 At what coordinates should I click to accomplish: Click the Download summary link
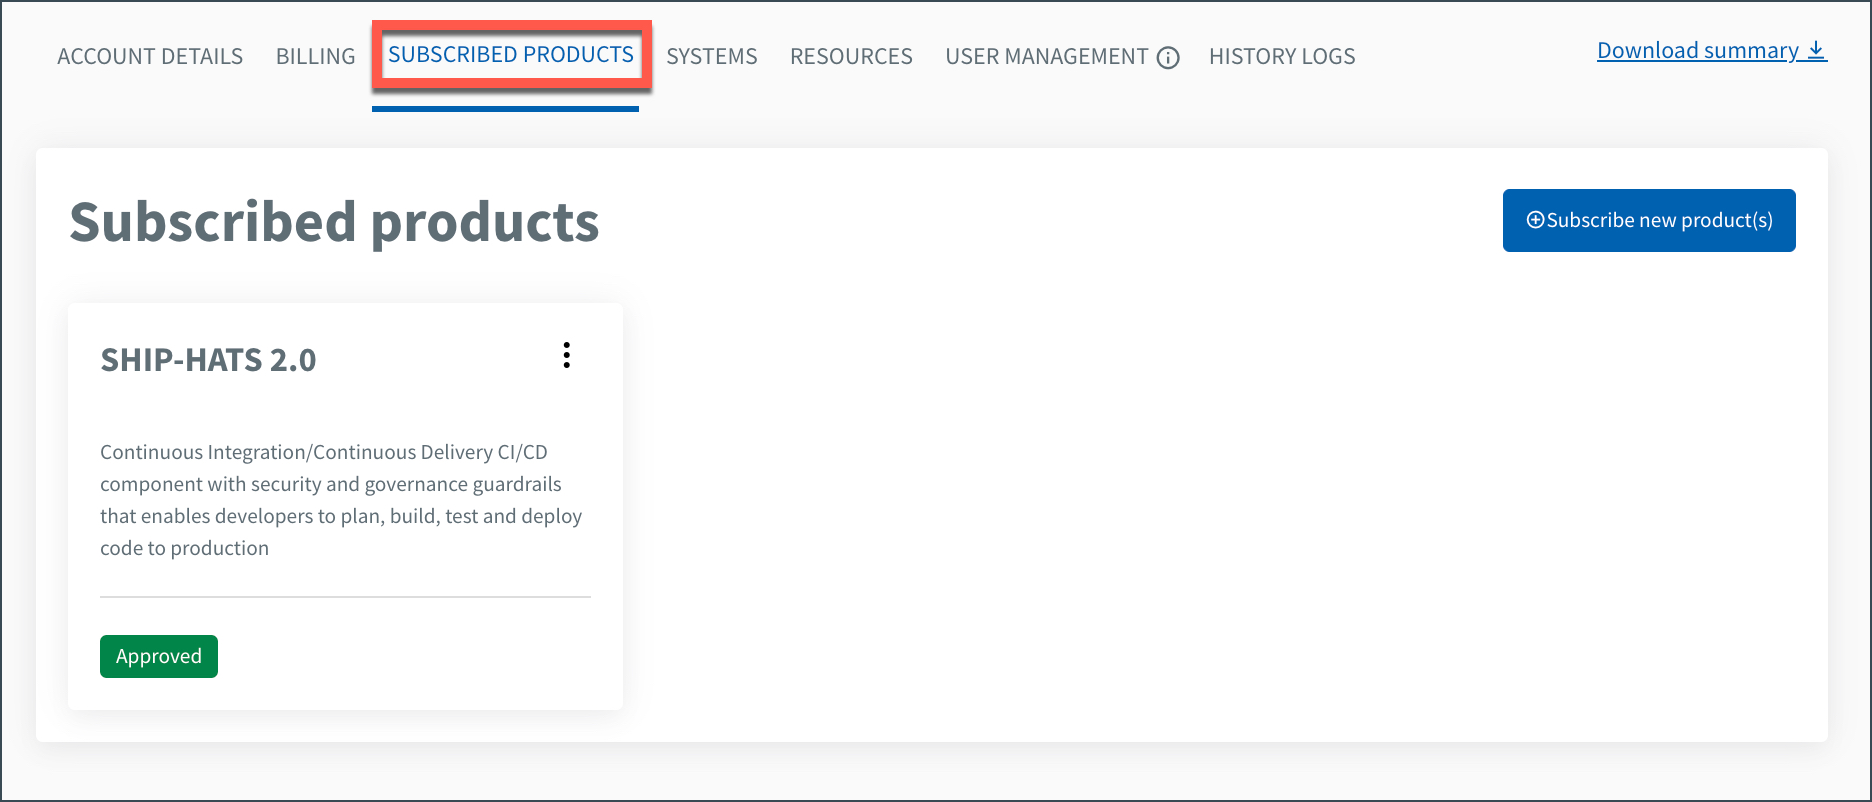[x=1712, y=51]
